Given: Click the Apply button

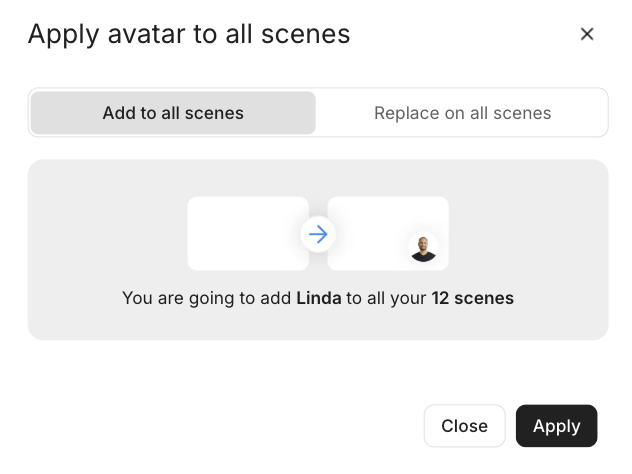Looking at the screenshot, I should [557, 426].
